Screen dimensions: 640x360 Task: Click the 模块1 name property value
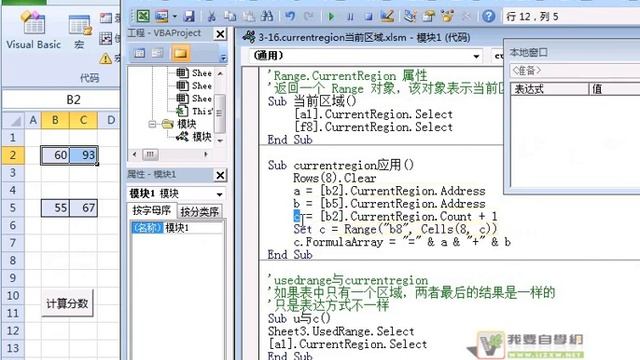[x=193, y=228]
